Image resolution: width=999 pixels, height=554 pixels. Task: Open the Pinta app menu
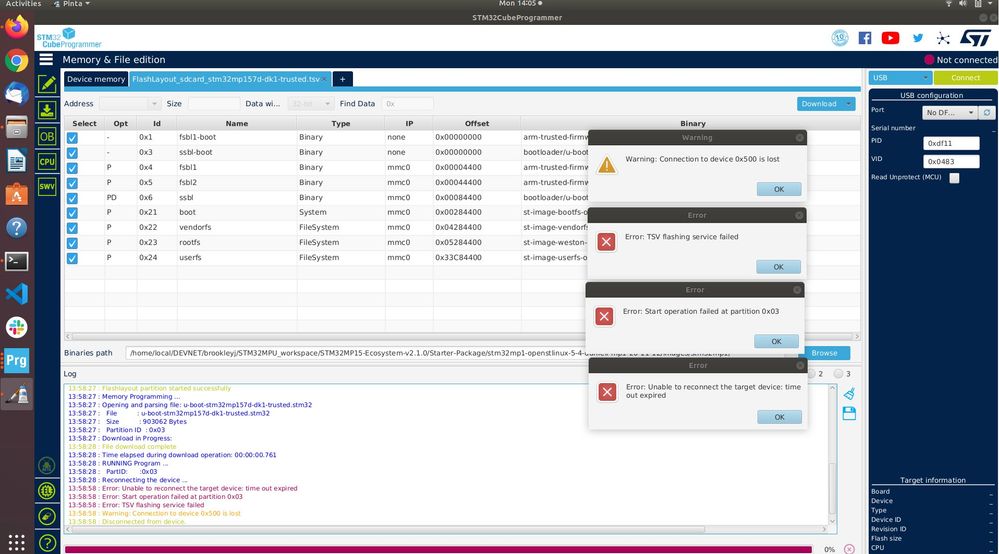coord(72,4)
